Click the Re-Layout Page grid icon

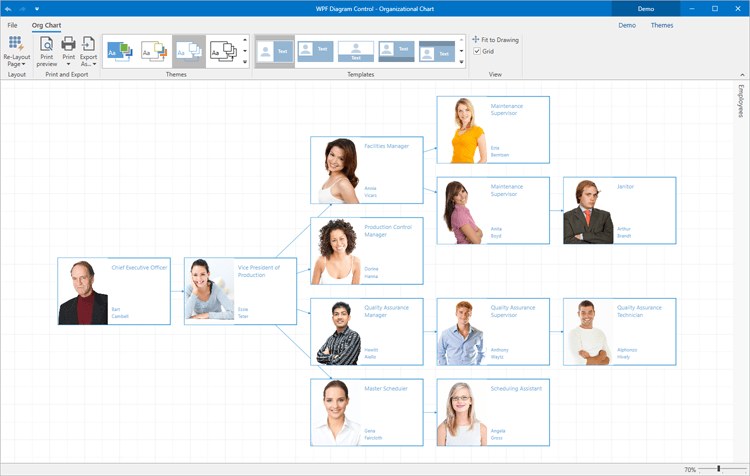coord(16,44)
